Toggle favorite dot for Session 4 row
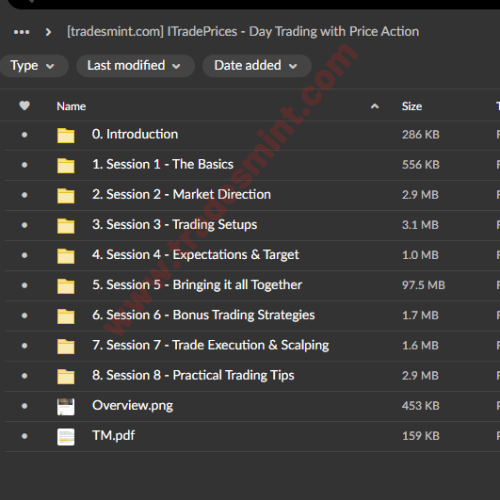Image resolution: width=500 pixels, height=500 pixels. (x=24, y=255)
